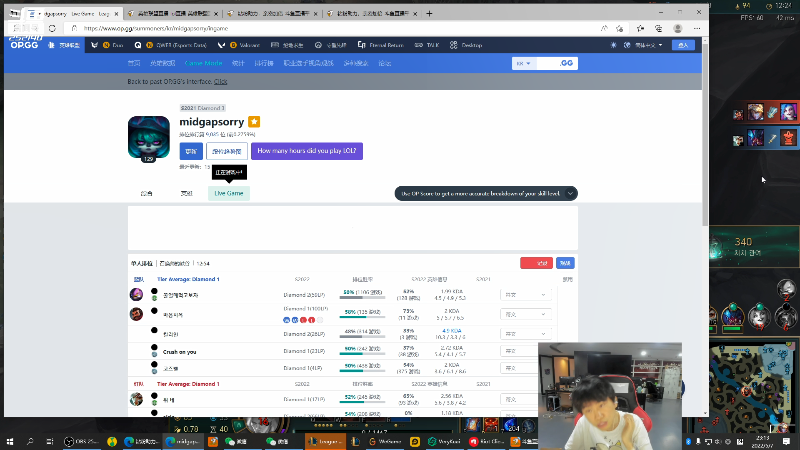Switch to the second browser tab
Screen dimensions: 800x450
172,14
